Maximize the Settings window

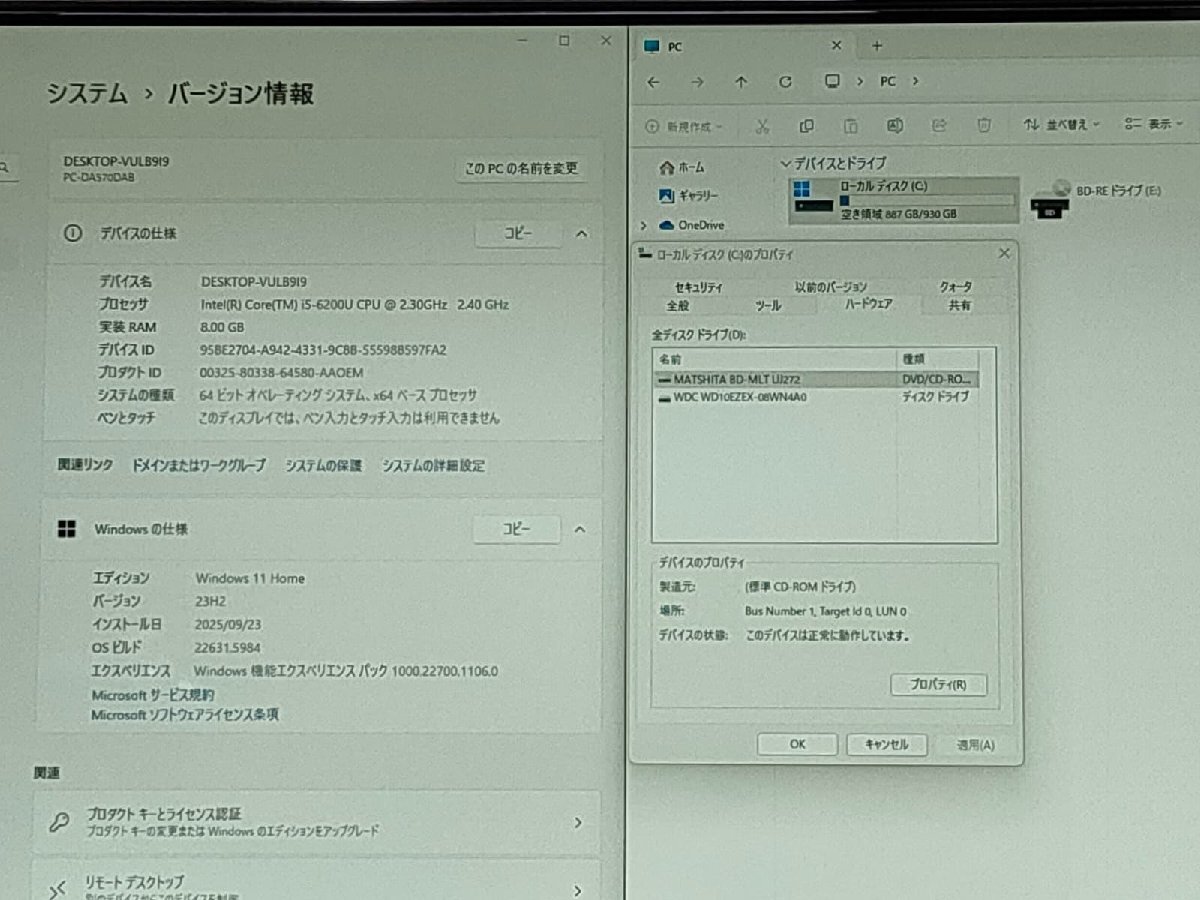click(564, 41)
